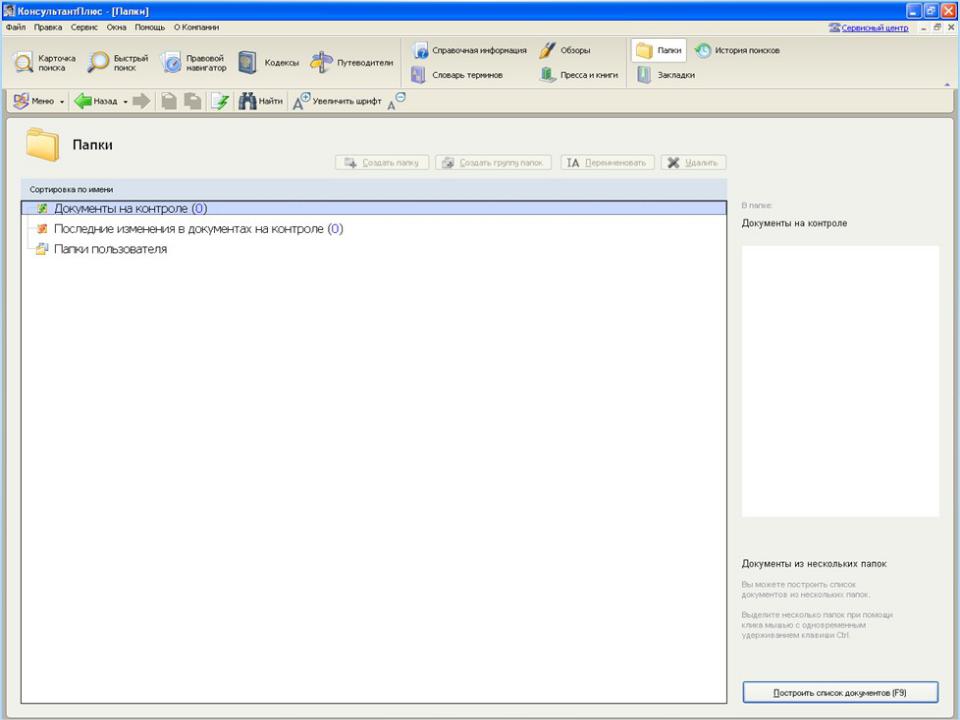This screenshot has width=960, height=720.
Task: Open the Окна menu
Action: click(116, 27)
